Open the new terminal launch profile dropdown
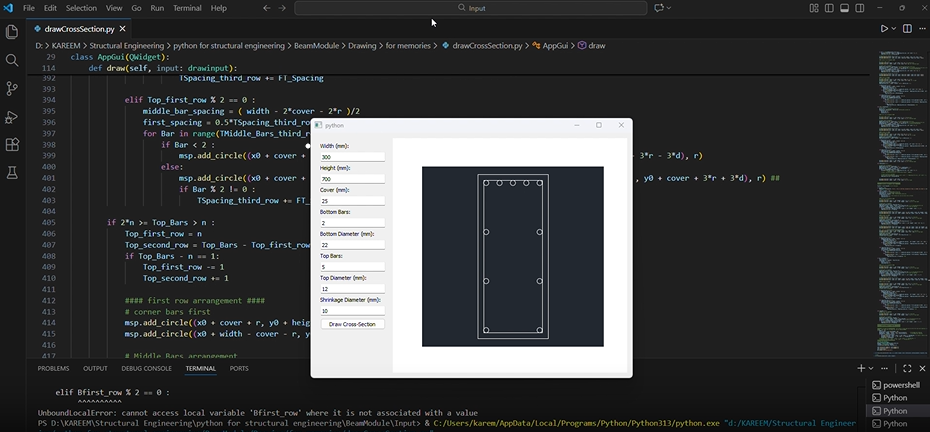 click(871, 369)
